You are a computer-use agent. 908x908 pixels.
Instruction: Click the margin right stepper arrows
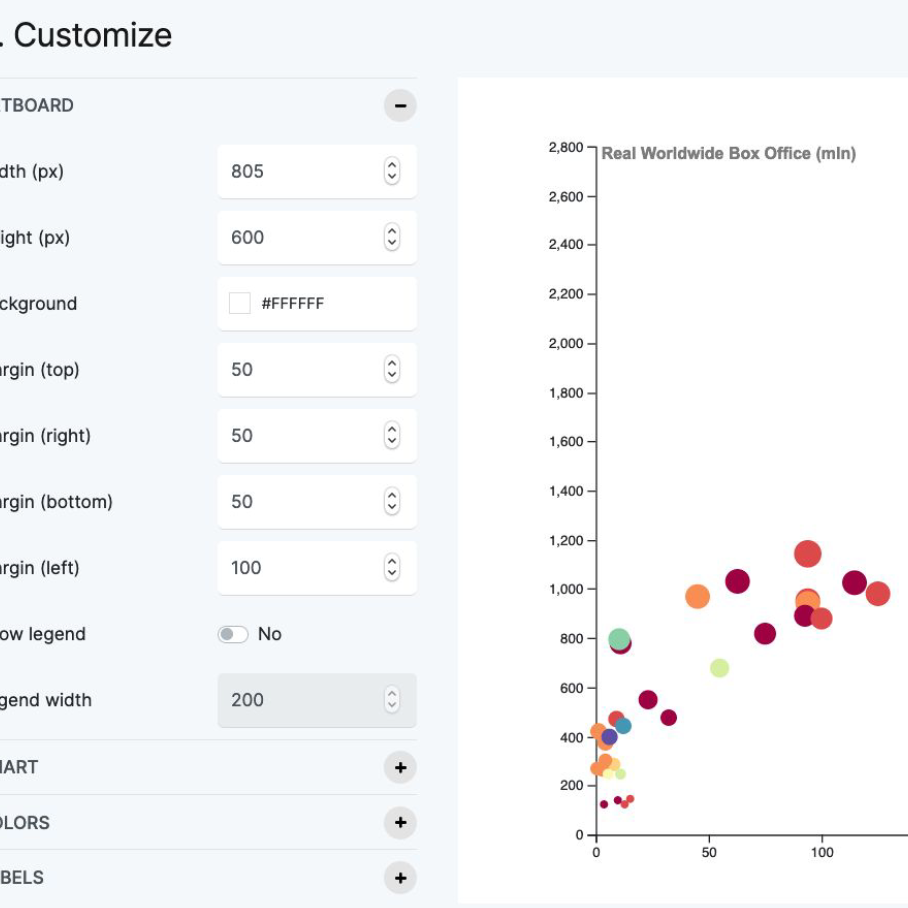click(x=392, y=435)
